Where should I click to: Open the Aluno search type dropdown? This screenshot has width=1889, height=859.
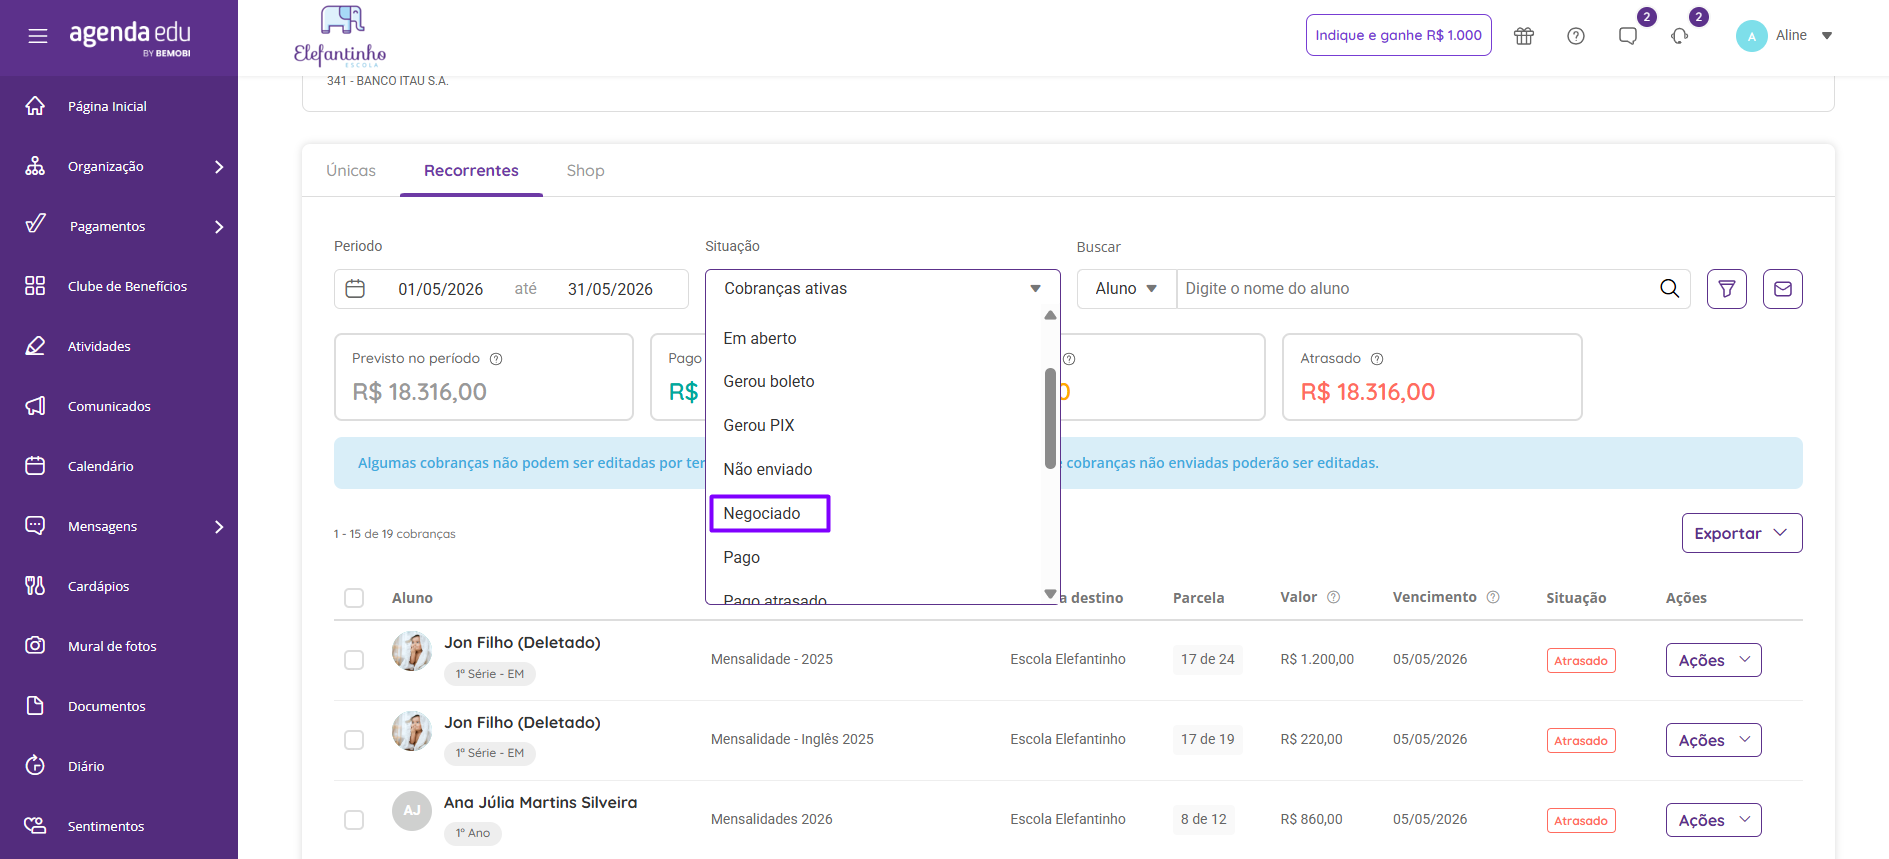(1127, 289)
